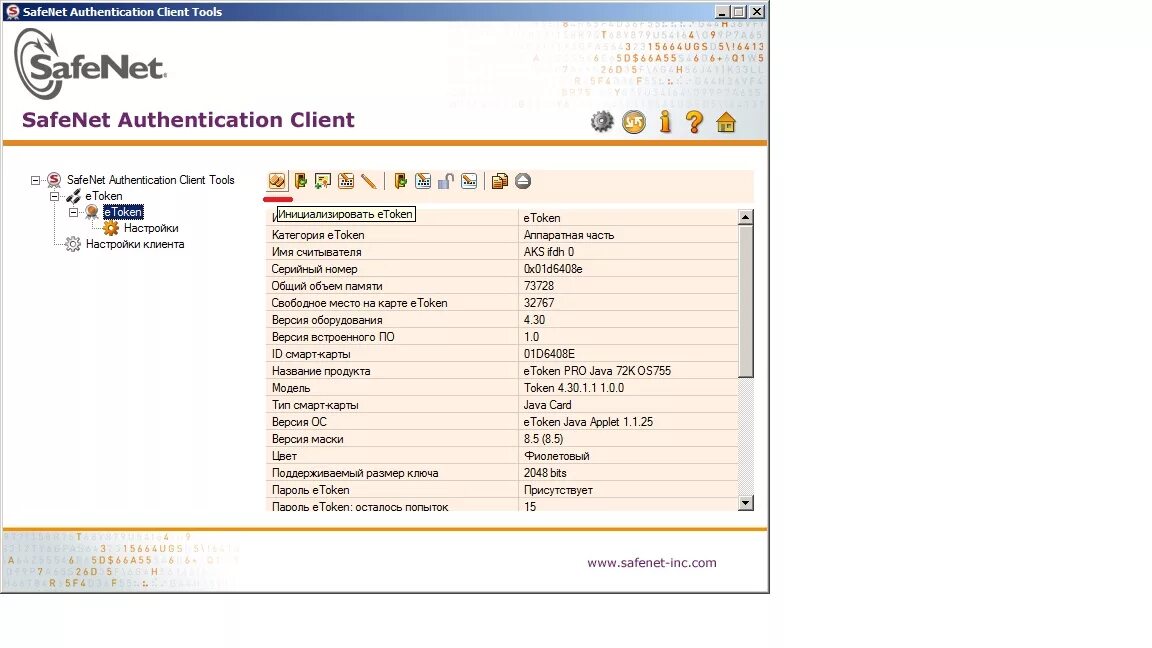Click the free space value 32767
The height and width of the screenshot is (648, 1152).
click(539, 303)
